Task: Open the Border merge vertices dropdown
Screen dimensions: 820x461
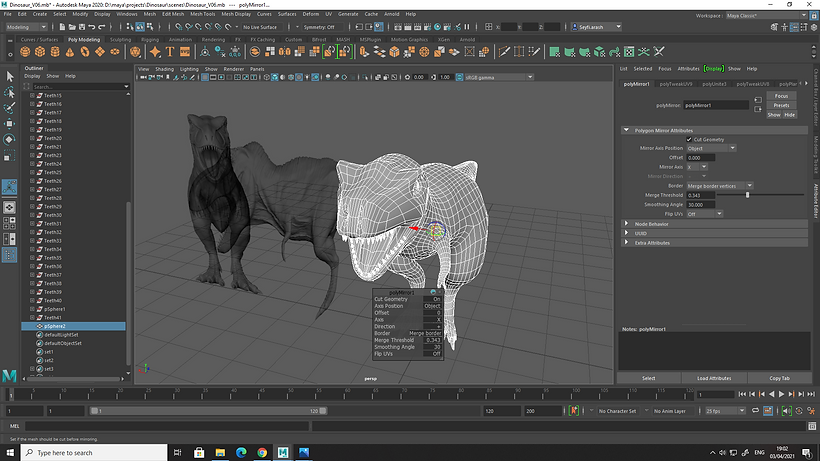Action: coord(720,186)
